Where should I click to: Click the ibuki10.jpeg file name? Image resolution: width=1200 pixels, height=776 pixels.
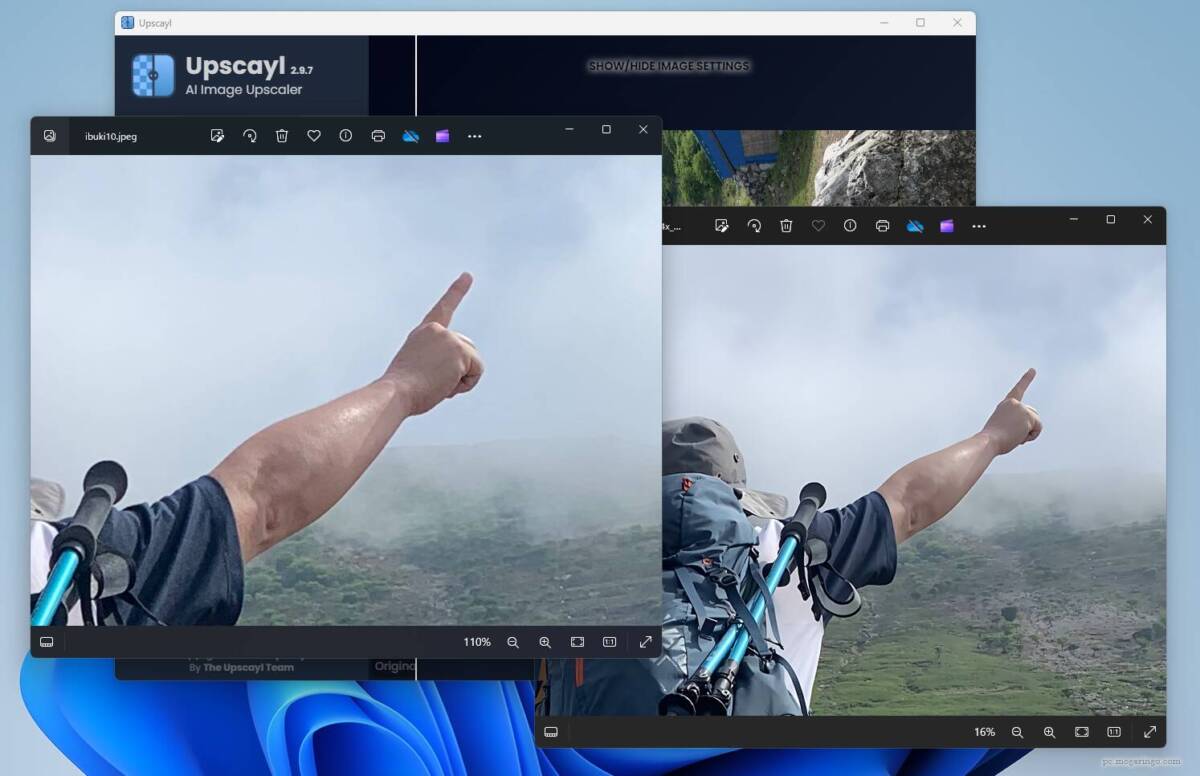coord(111,136)
